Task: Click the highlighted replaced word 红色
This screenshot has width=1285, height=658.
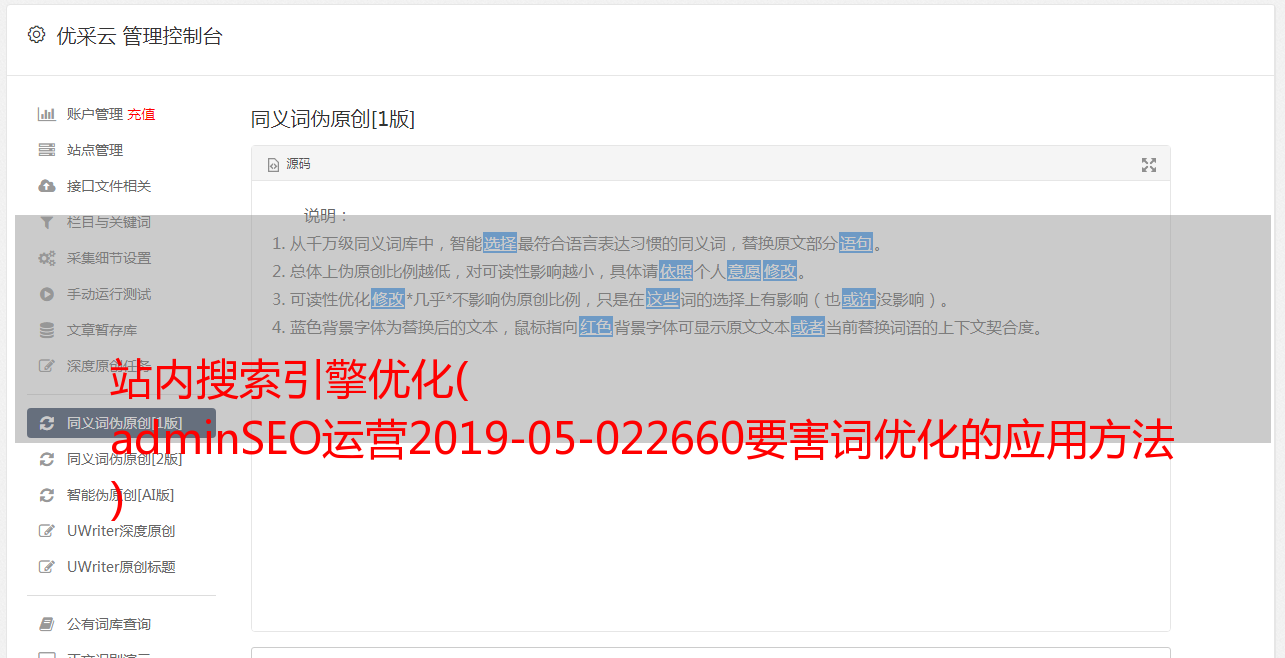Action: [x=596, y=327]
